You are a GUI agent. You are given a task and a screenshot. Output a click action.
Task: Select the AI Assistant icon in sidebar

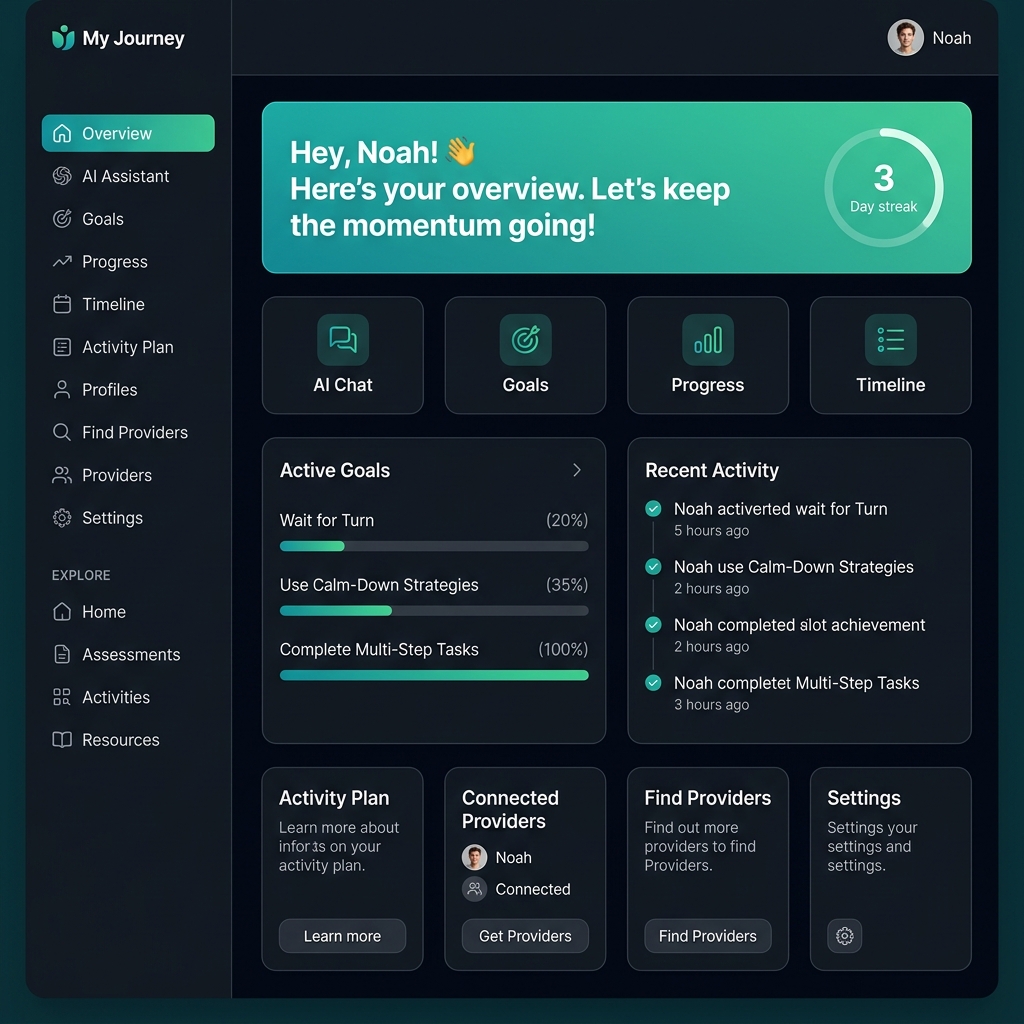(x=62, y=176)
